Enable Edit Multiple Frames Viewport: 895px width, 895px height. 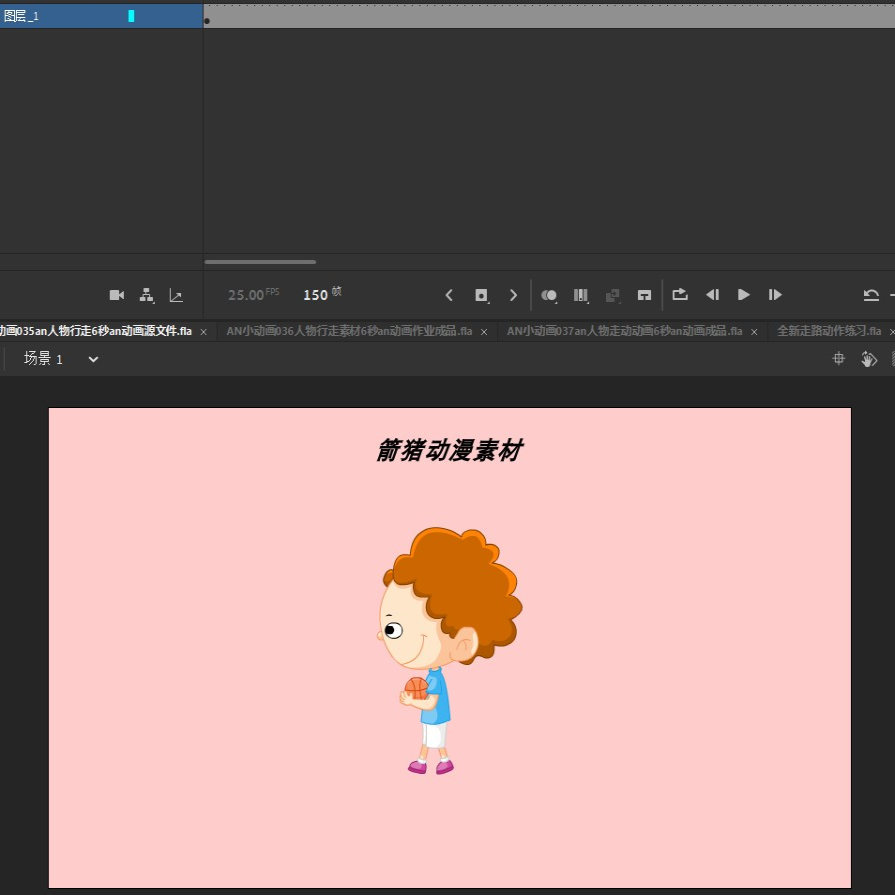coord(612,295)
